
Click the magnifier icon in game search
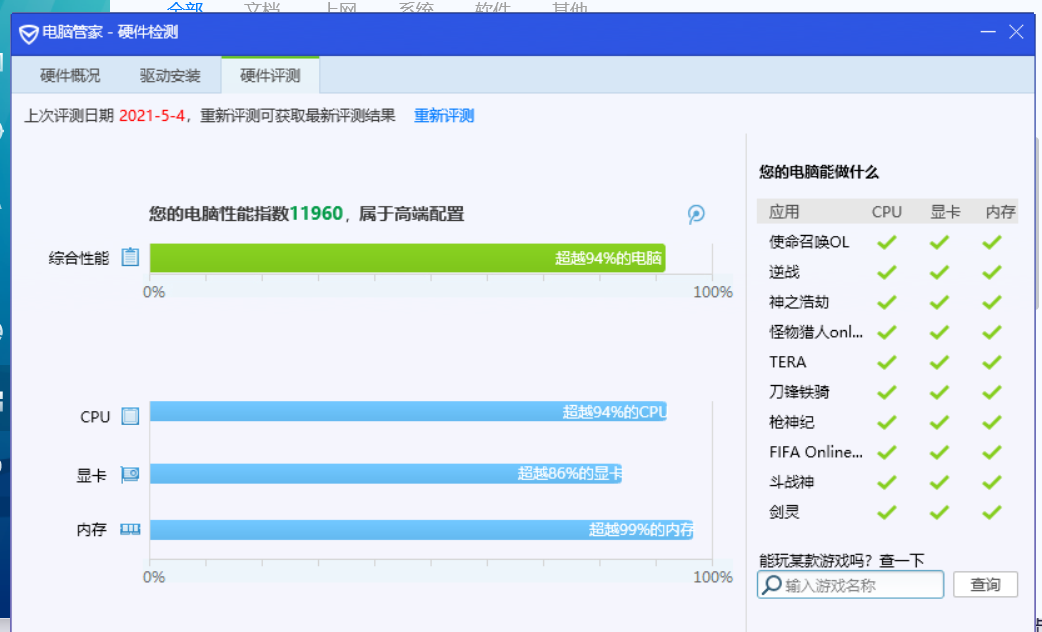[772, 585]
